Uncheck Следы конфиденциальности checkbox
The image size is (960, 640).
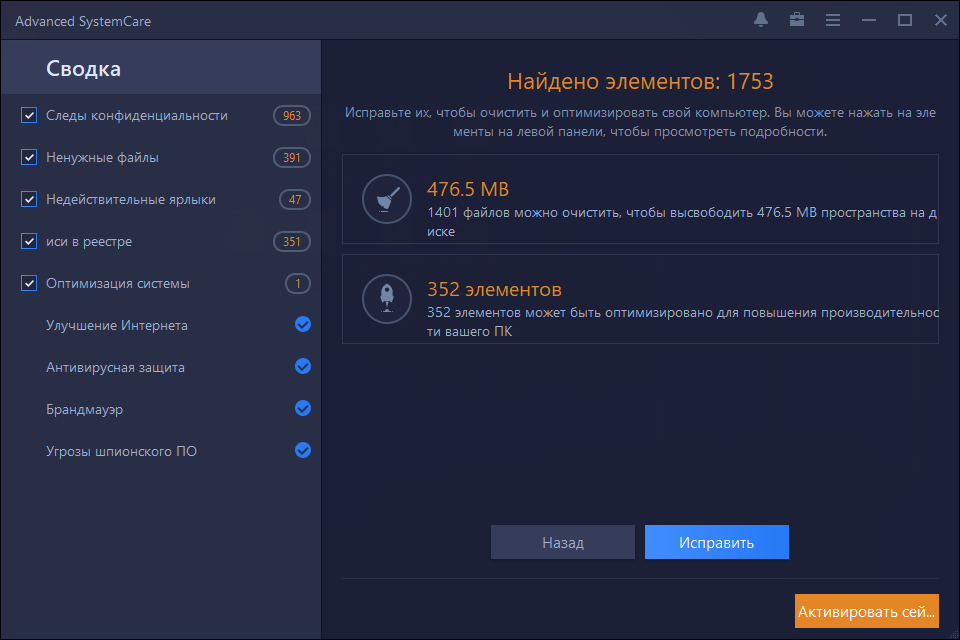(x=29, y=115)
